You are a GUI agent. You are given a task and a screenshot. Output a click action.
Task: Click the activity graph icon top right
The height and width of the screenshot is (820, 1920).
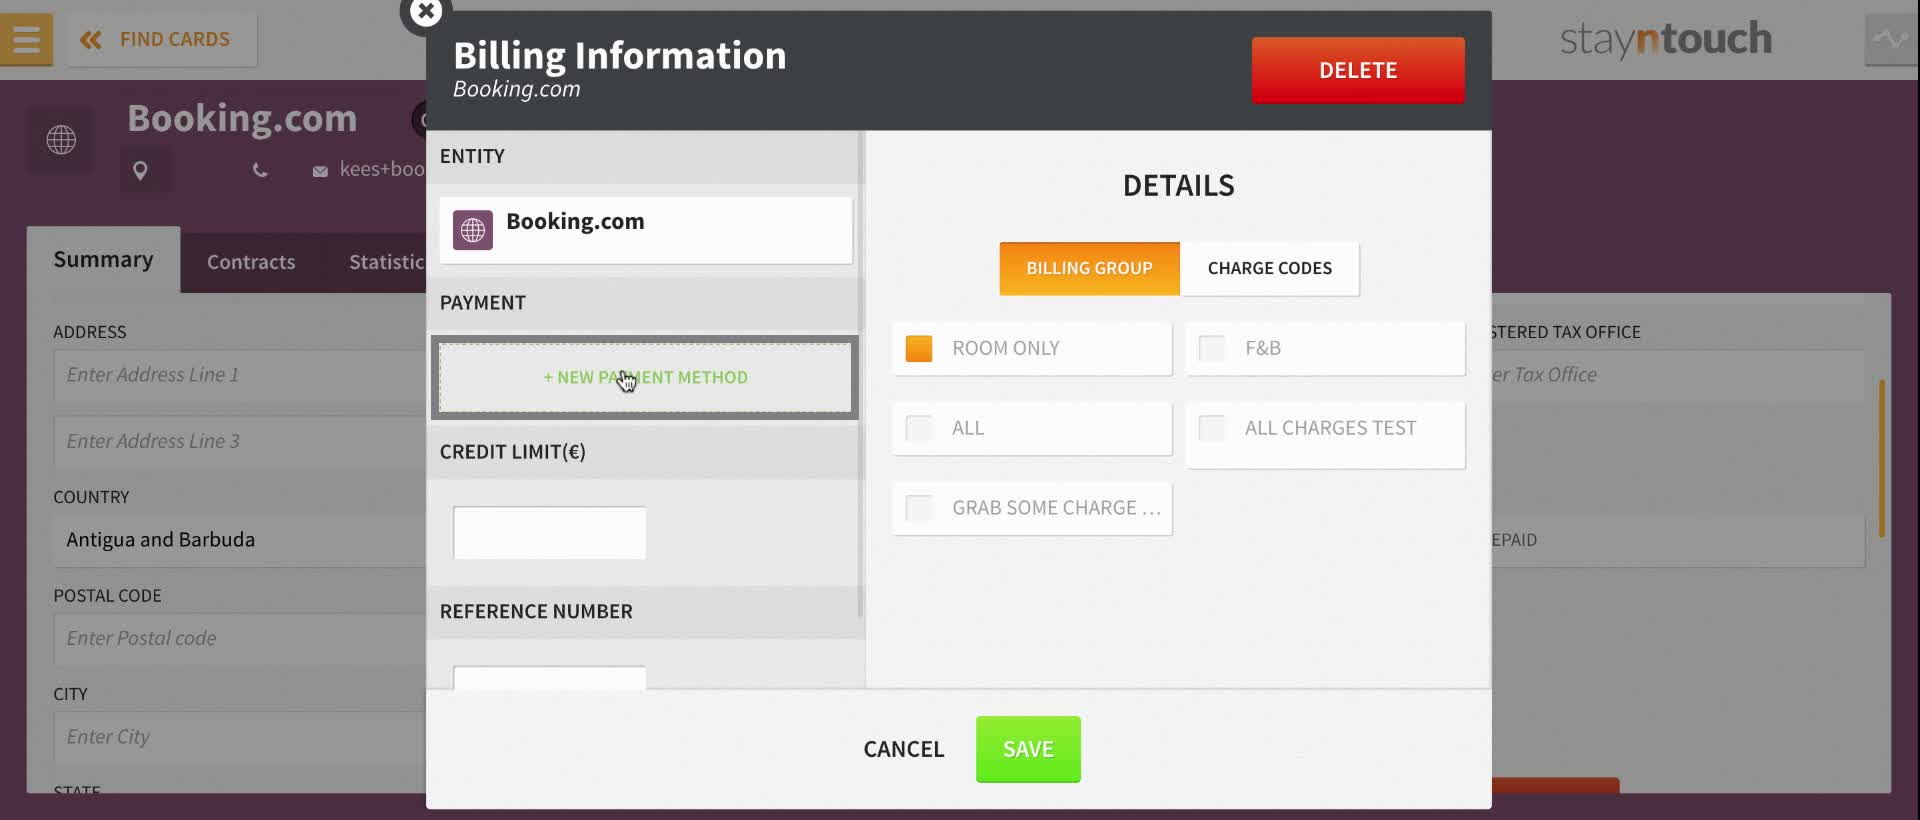coord(1891,40)
